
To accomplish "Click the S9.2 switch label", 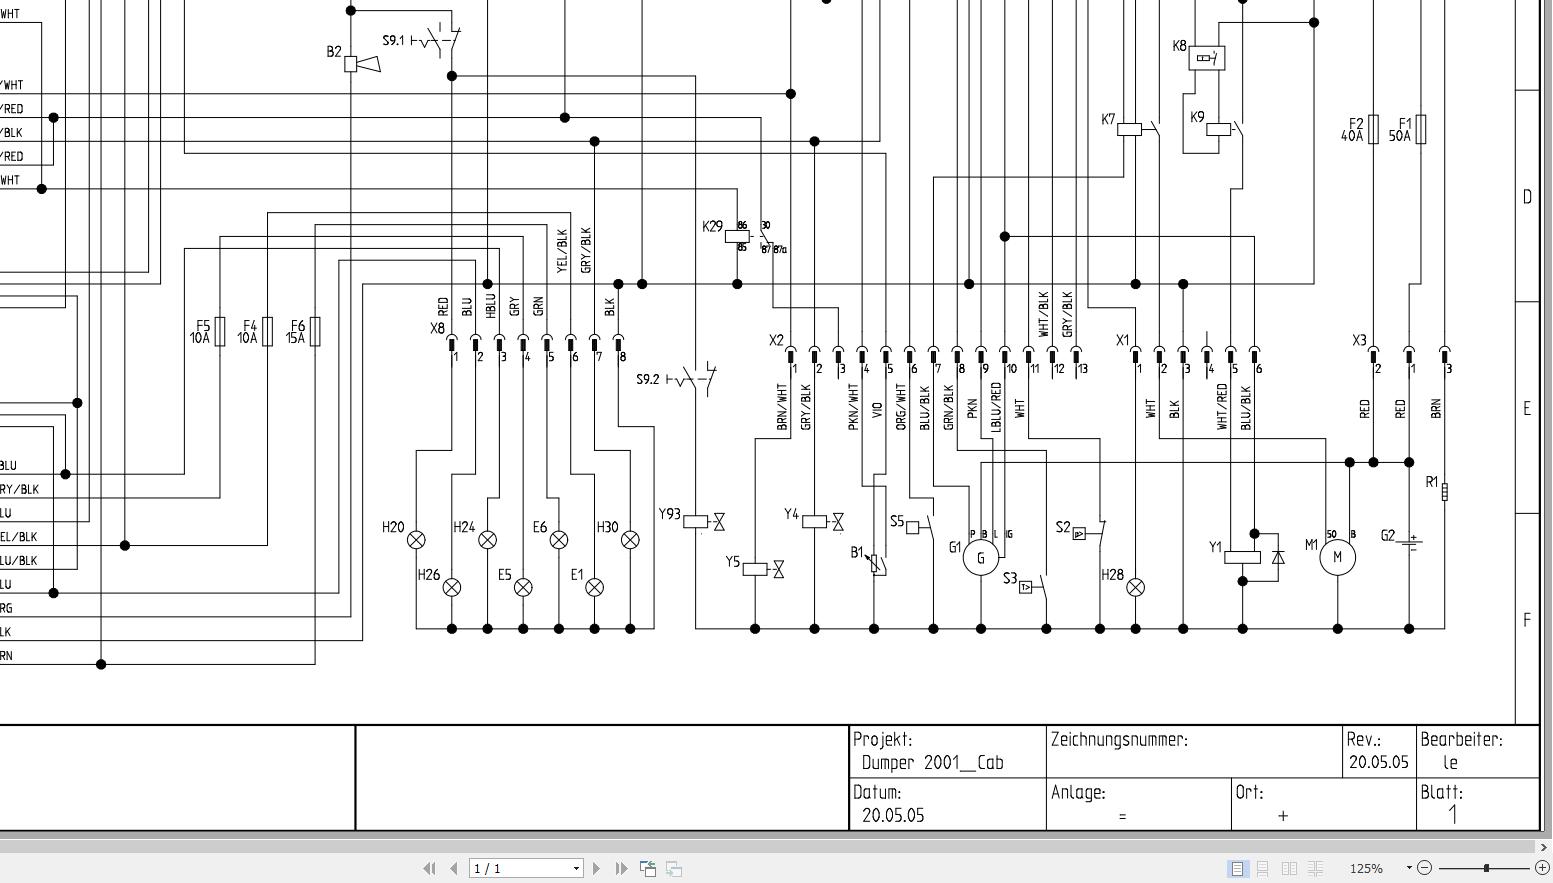I will click(648, 380).
